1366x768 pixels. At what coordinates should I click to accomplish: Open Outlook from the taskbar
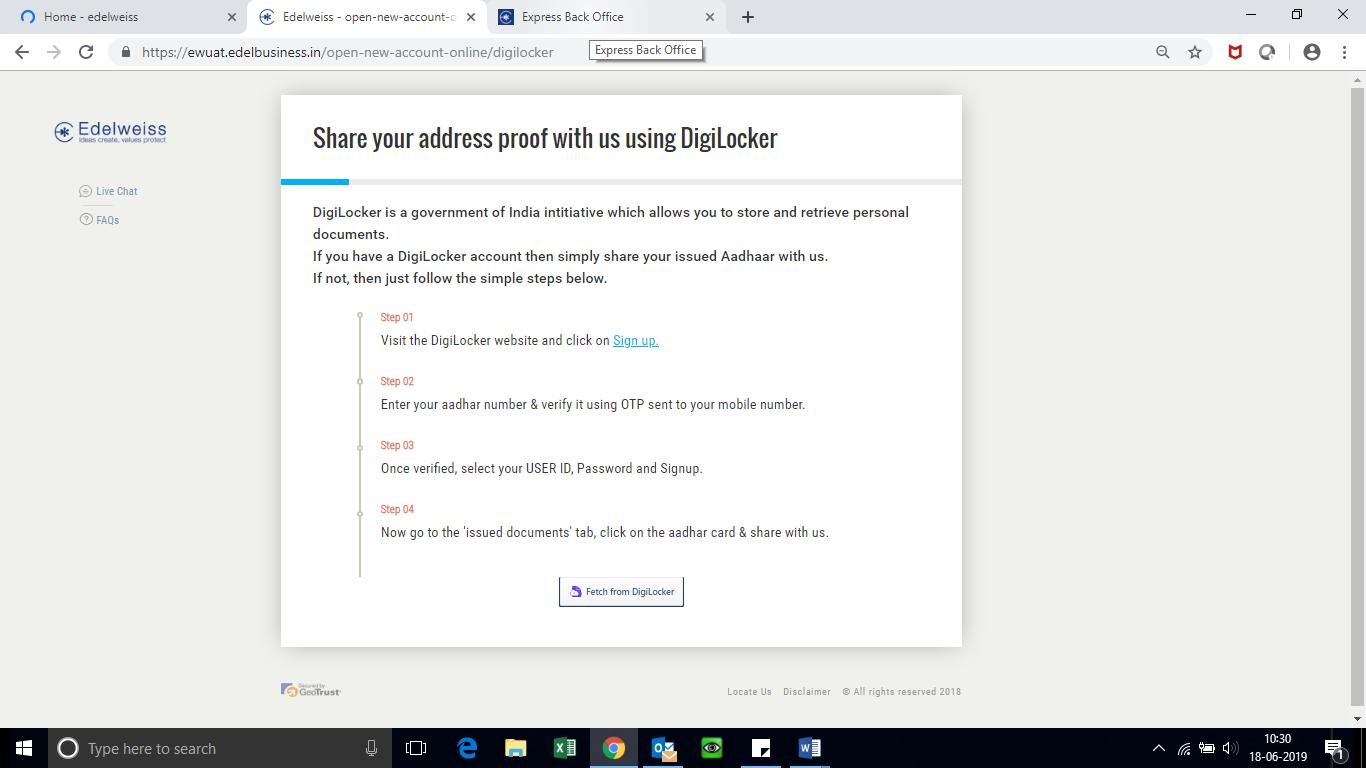663,748
